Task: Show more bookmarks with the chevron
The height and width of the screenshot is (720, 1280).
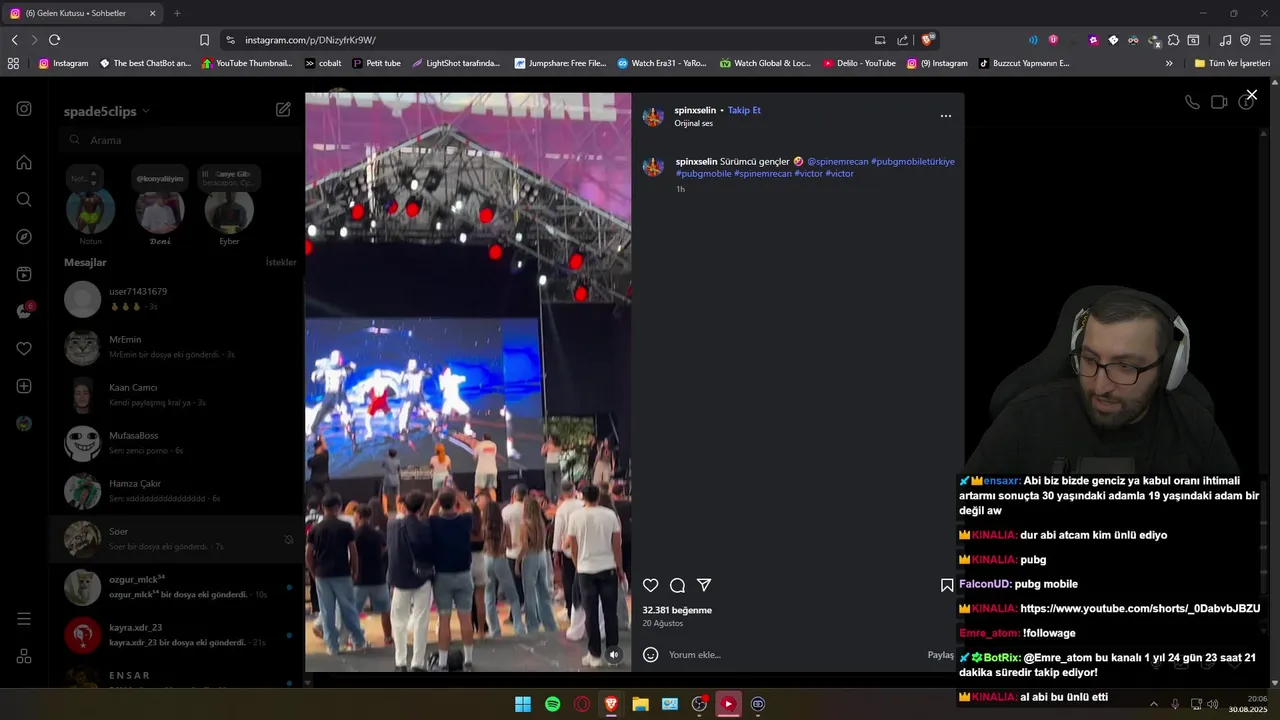Action: 1169,63
